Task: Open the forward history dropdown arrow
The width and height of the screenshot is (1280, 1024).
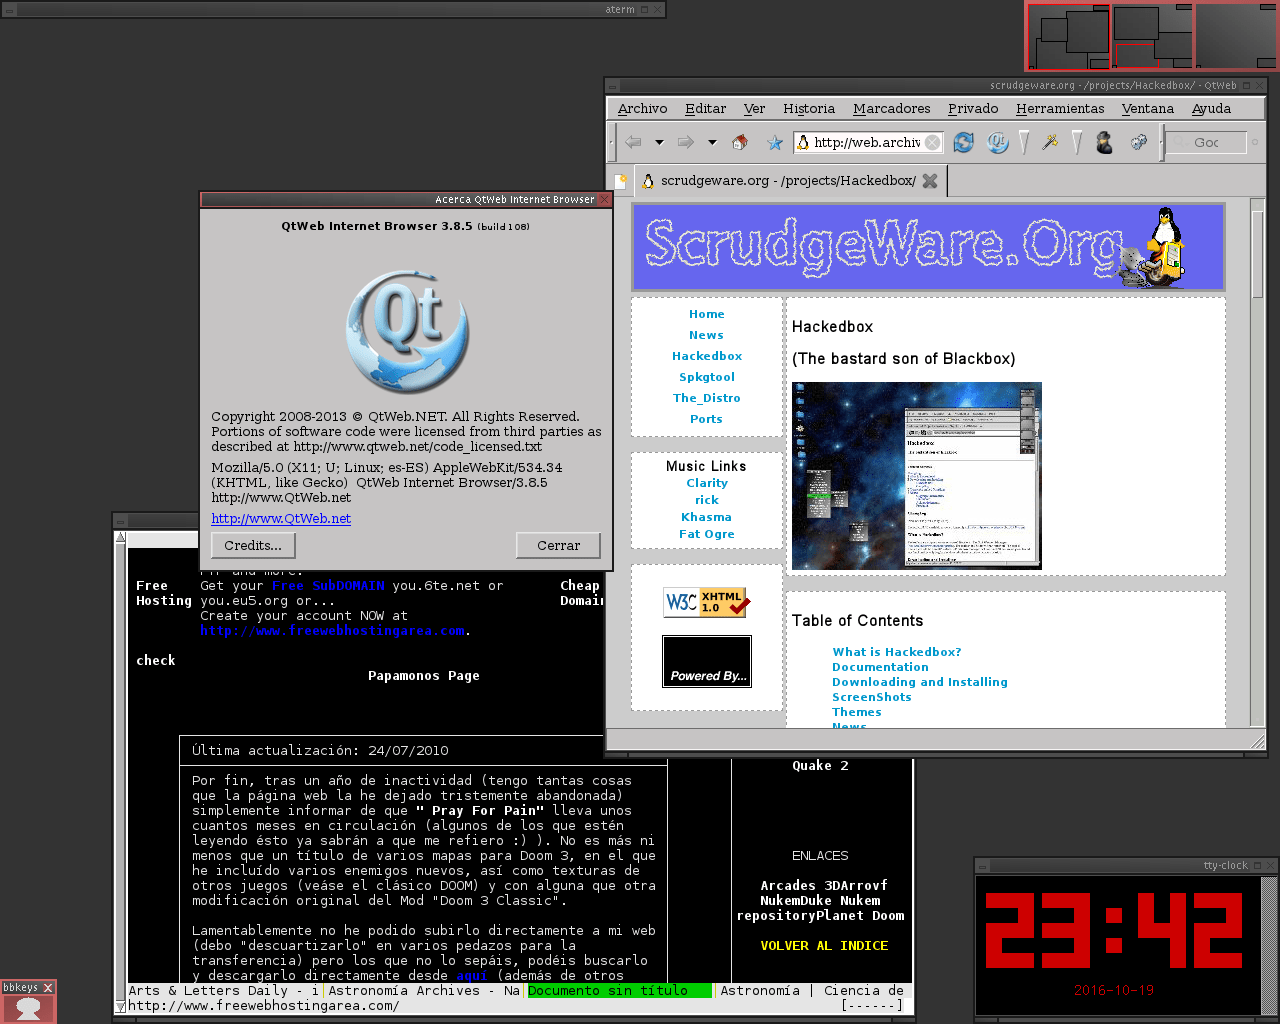Action: point(712,142)
